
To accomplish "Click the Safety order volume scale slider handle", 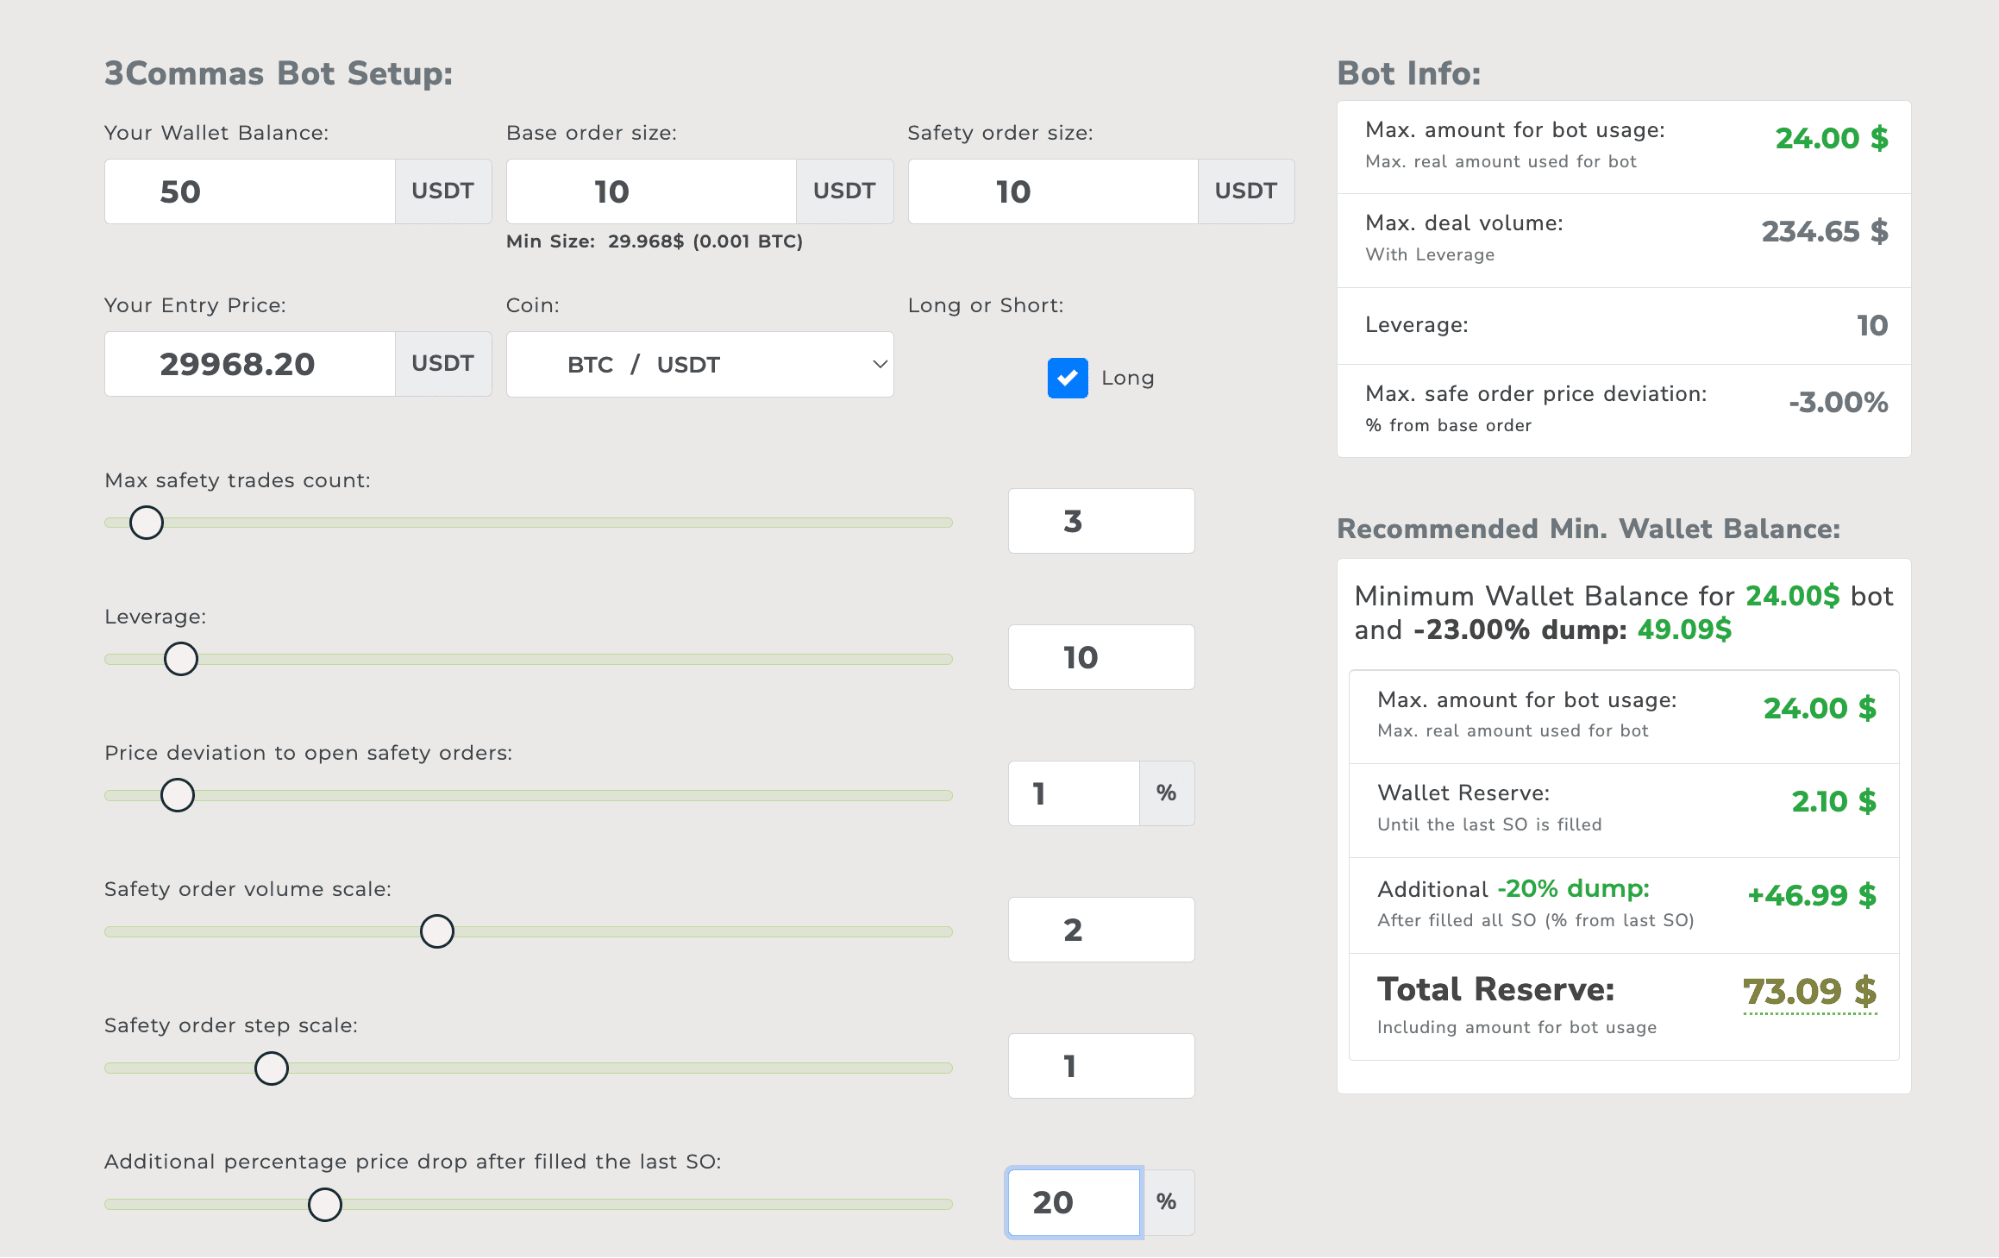I will (x=437, y=931).
